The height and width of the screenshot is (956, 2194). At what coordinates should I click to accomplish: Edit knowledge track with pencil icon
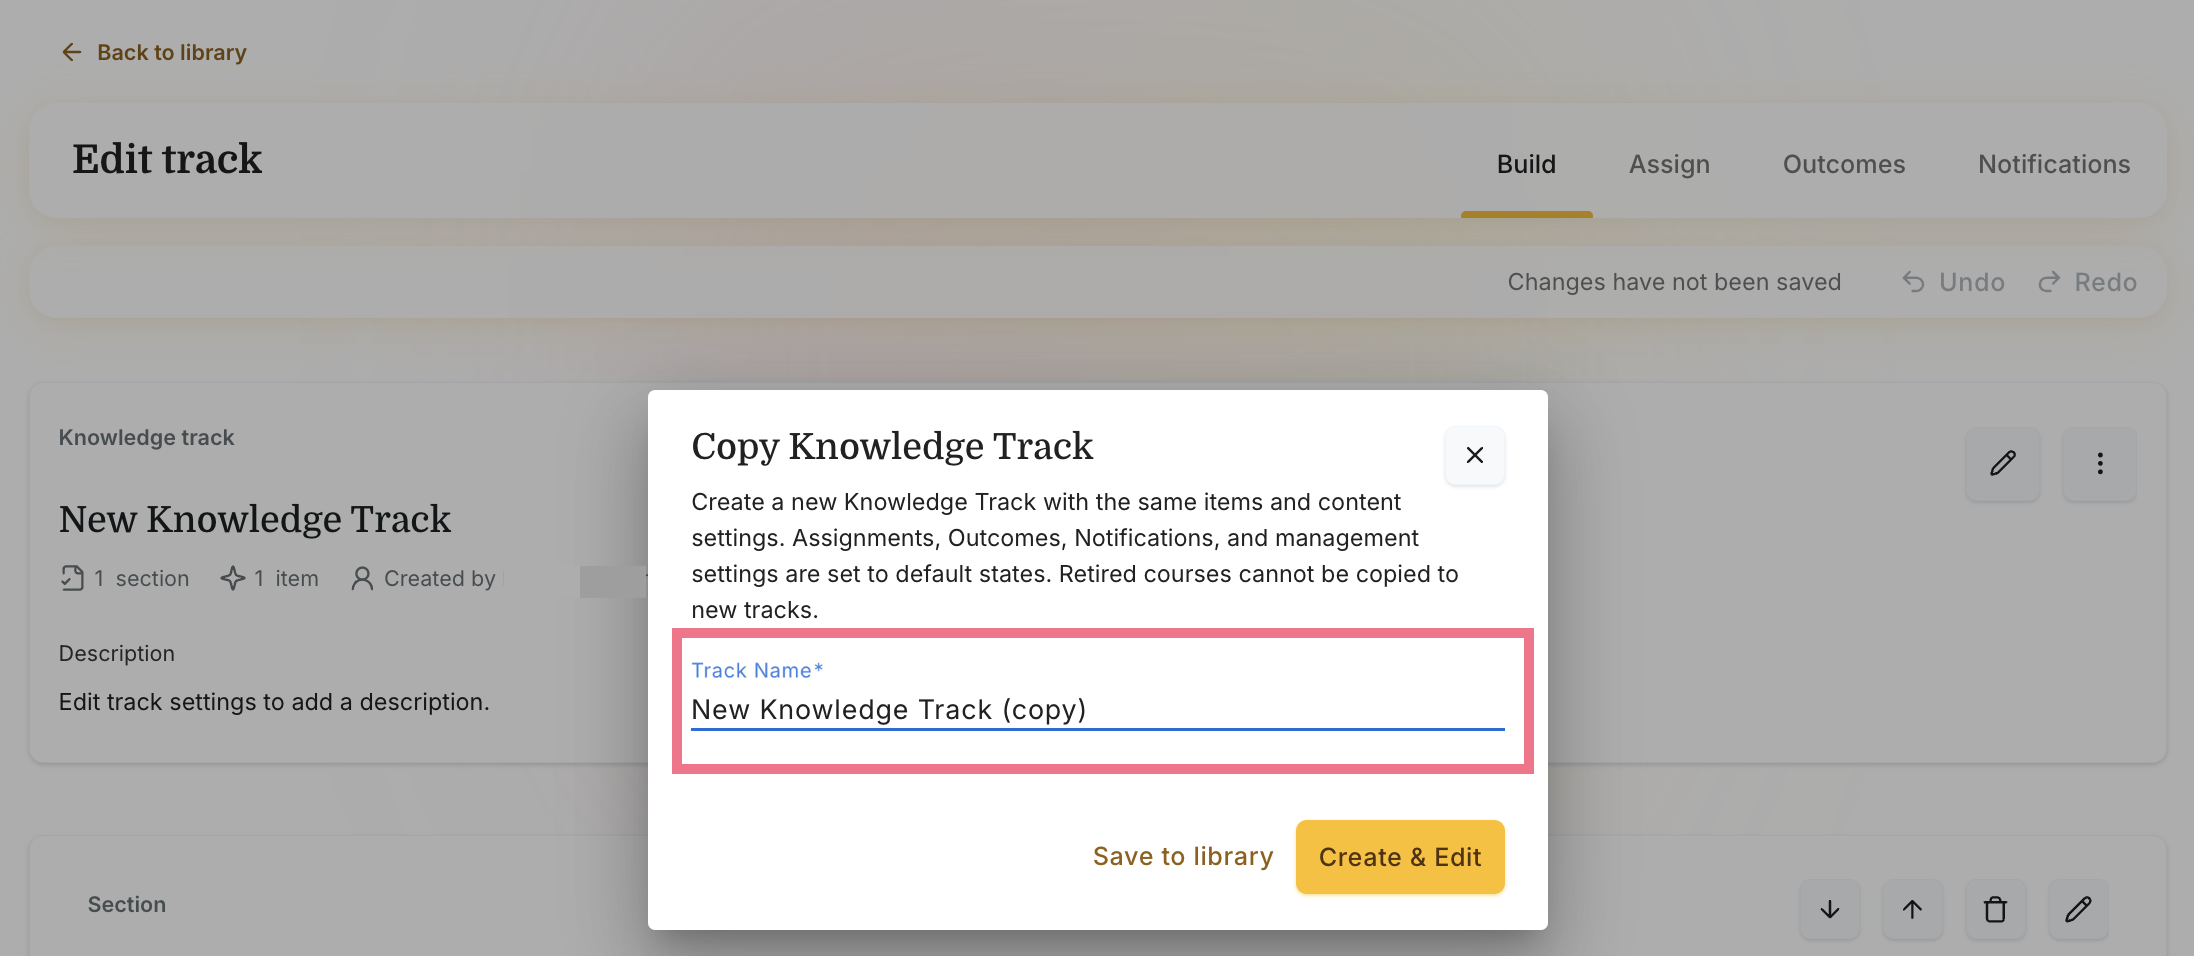coord(2003,464)
